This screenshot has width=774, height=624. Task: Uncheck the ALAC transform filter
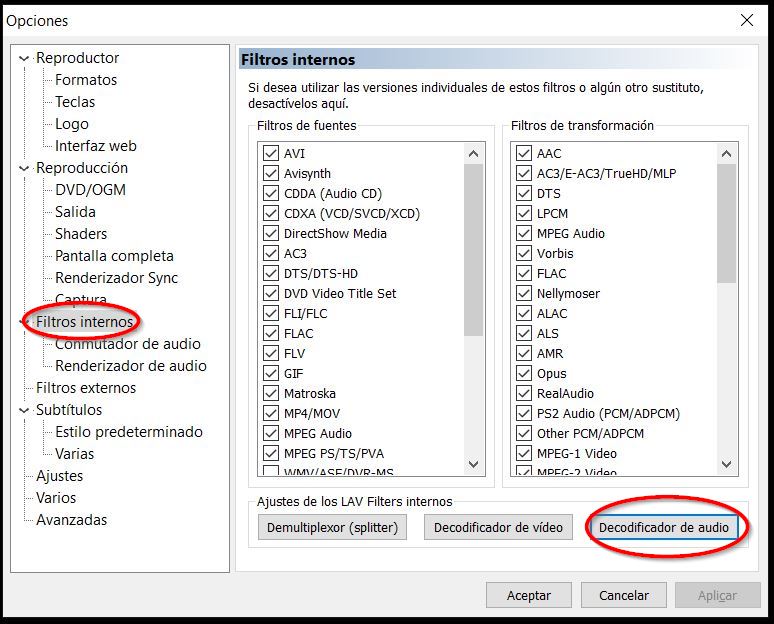524,313
